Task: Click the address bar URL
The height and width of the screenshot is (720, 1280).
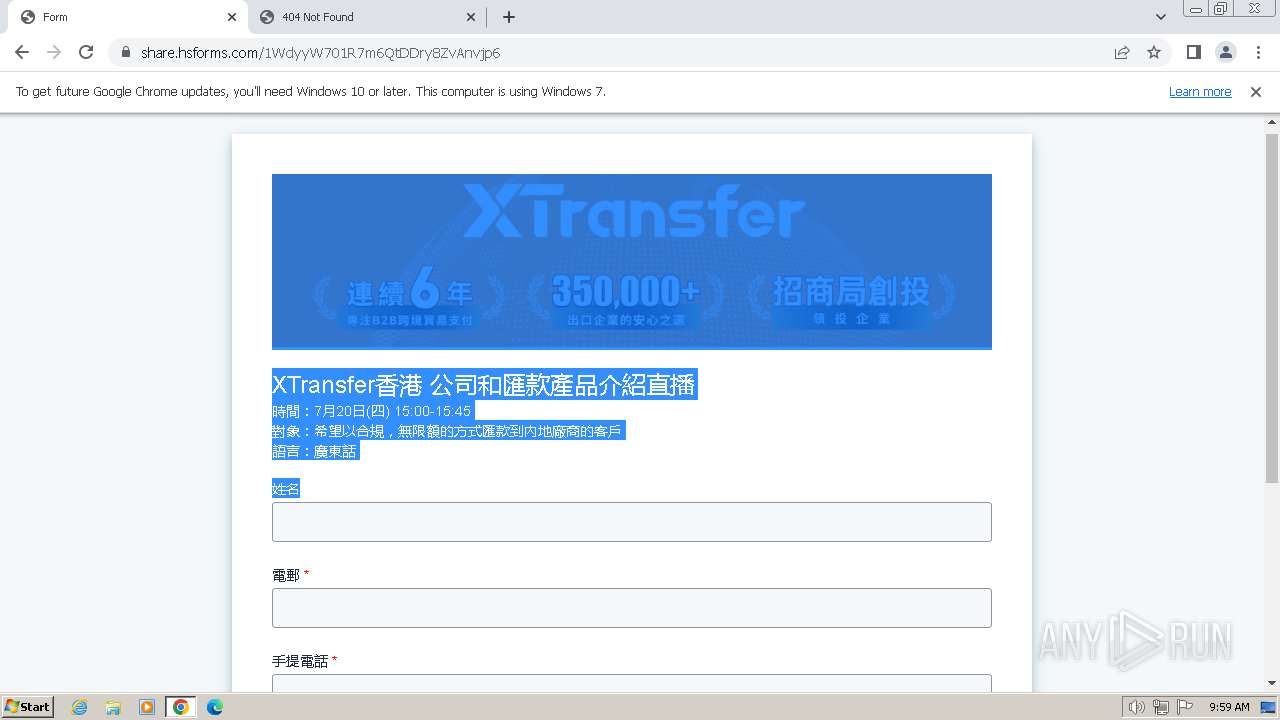Action: point(320,53)
